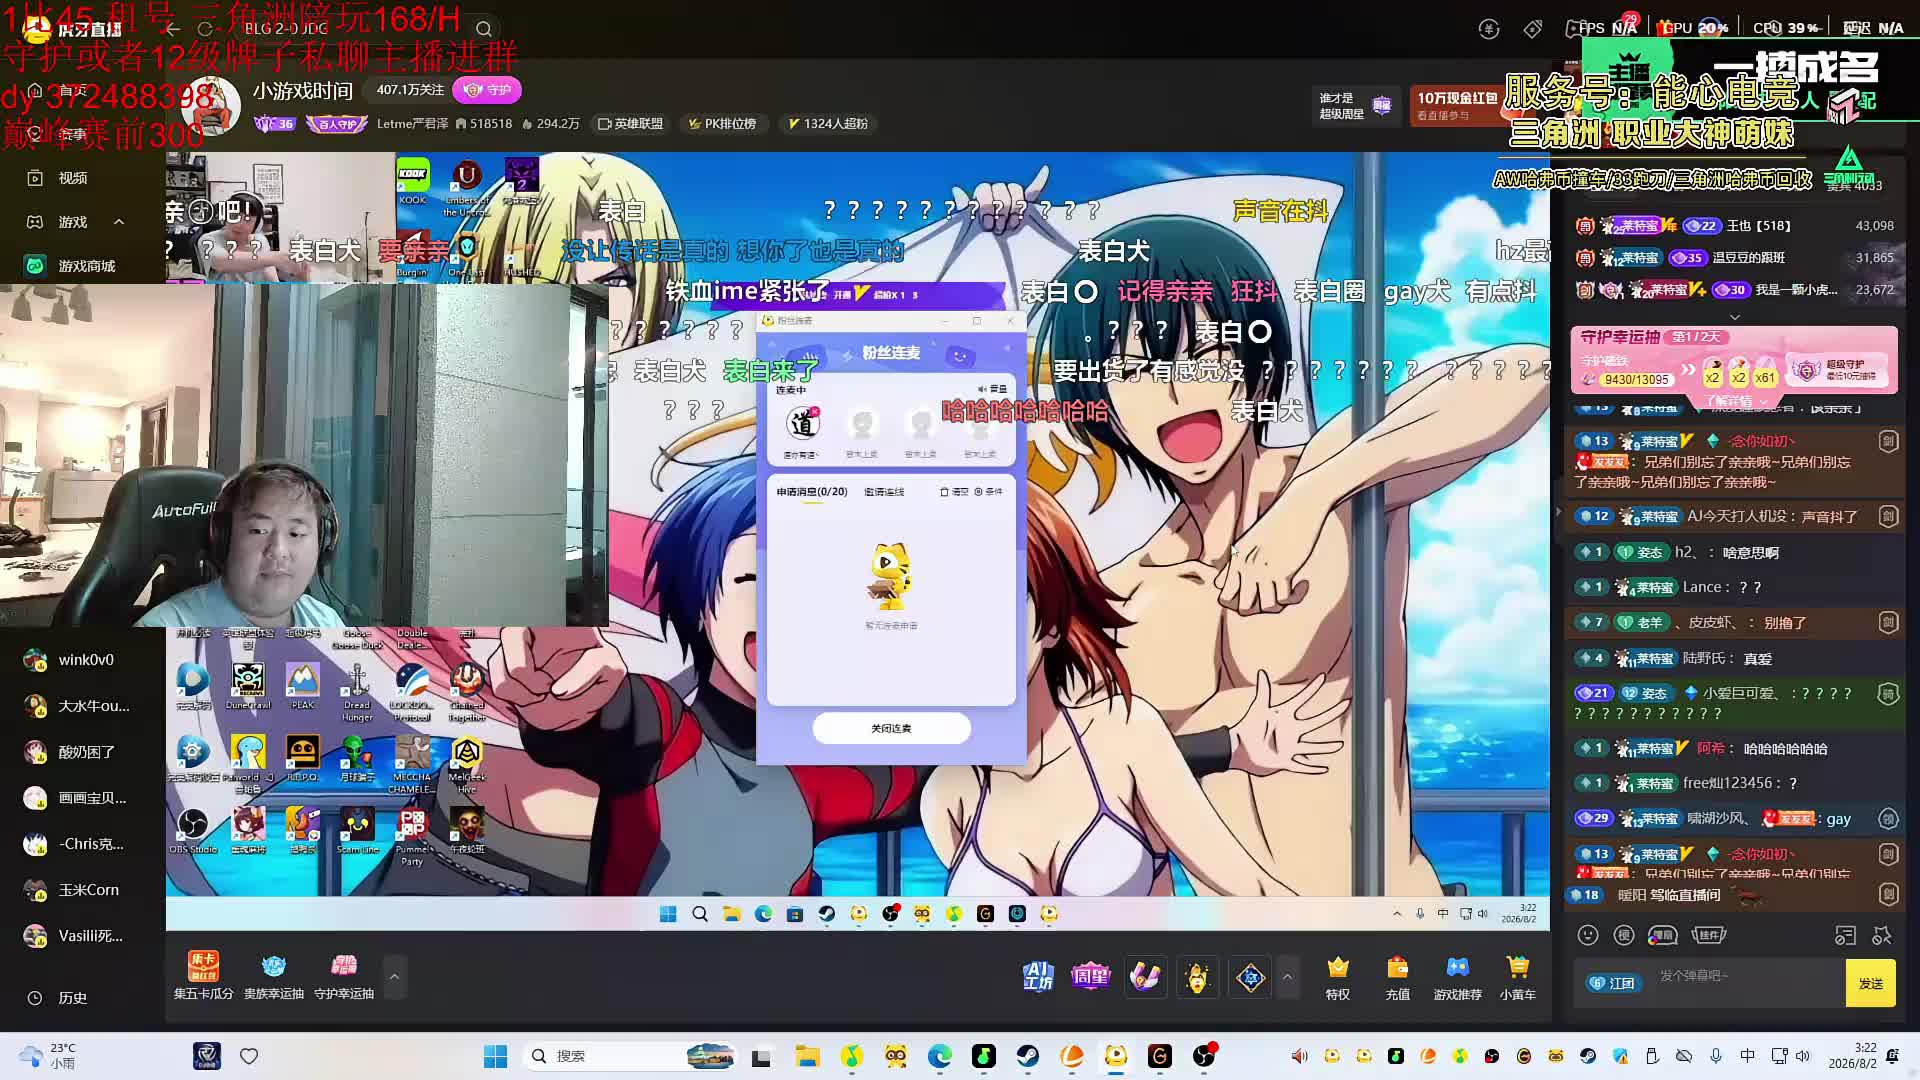
Task: Open the streamer avatar next to 小游戏时间
Action: 211,105
